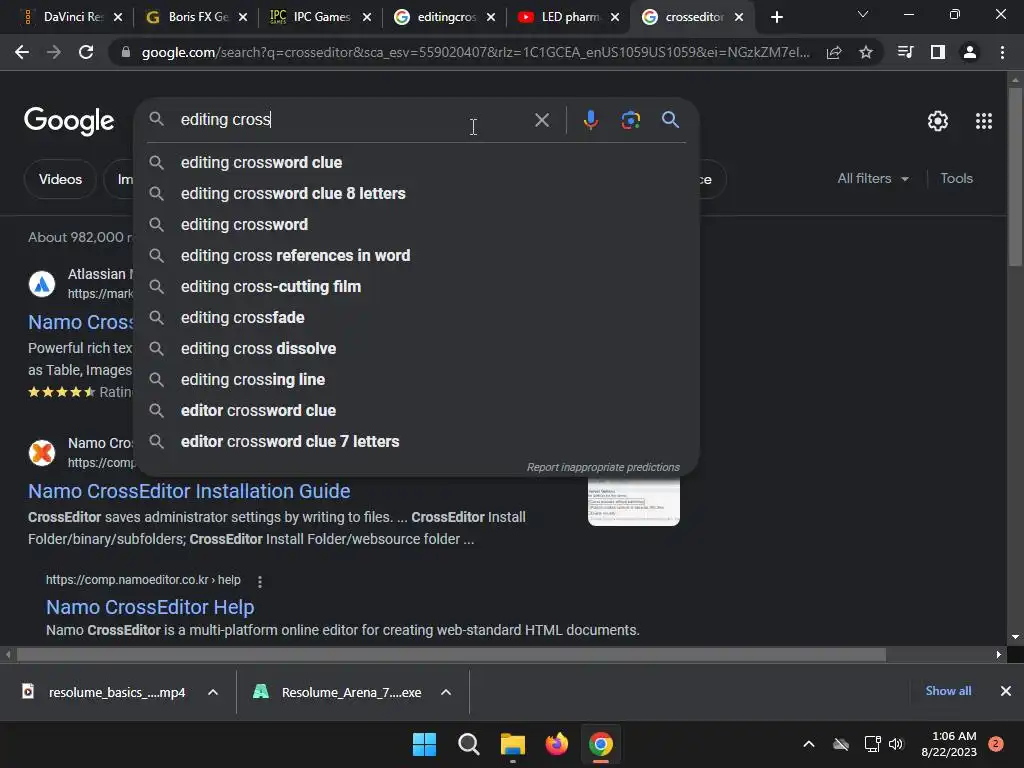Open clock and date 1:06 AM
The height and width of the screenshot is (768, 1024).
[949, 744]
